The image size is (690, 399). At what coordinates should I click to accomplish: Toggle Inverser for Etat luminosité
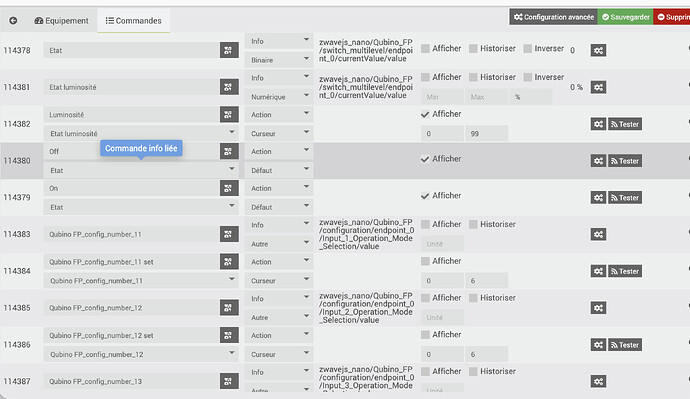tap(528, 77)
